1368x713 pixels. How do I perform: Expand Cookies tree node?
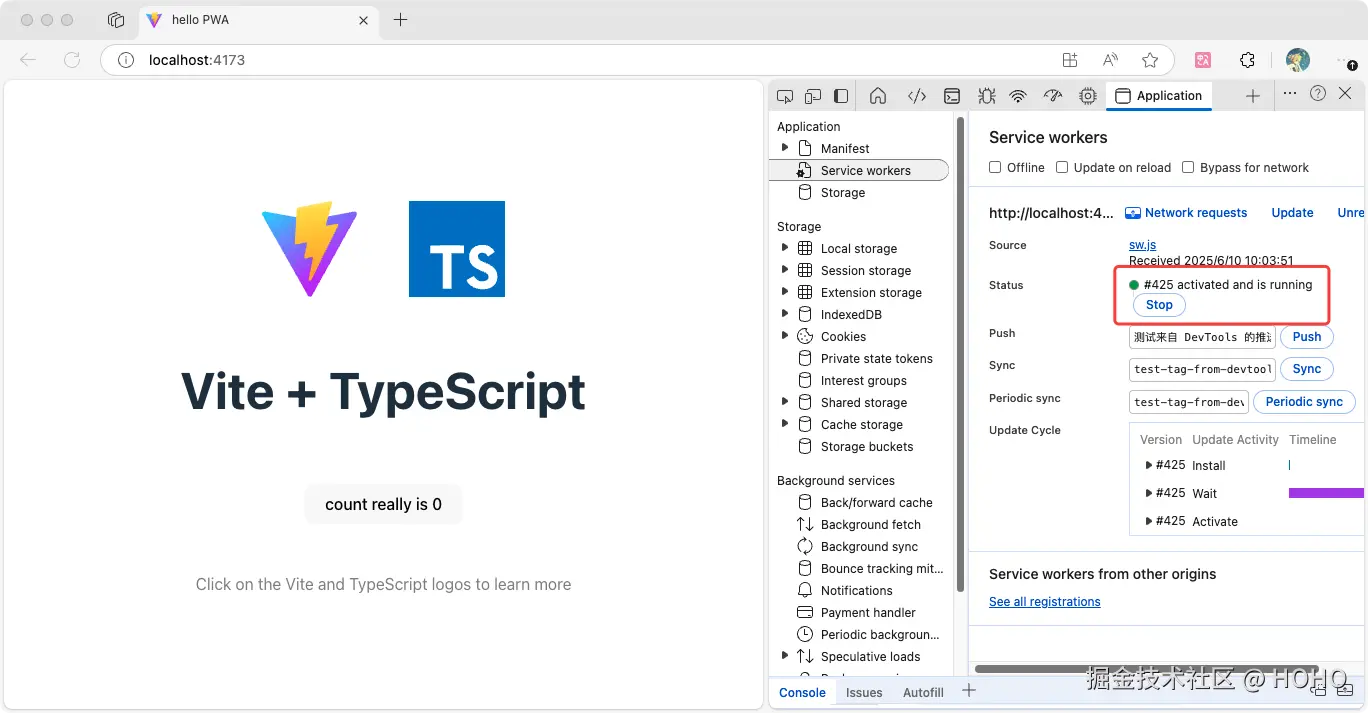[785, 336]
